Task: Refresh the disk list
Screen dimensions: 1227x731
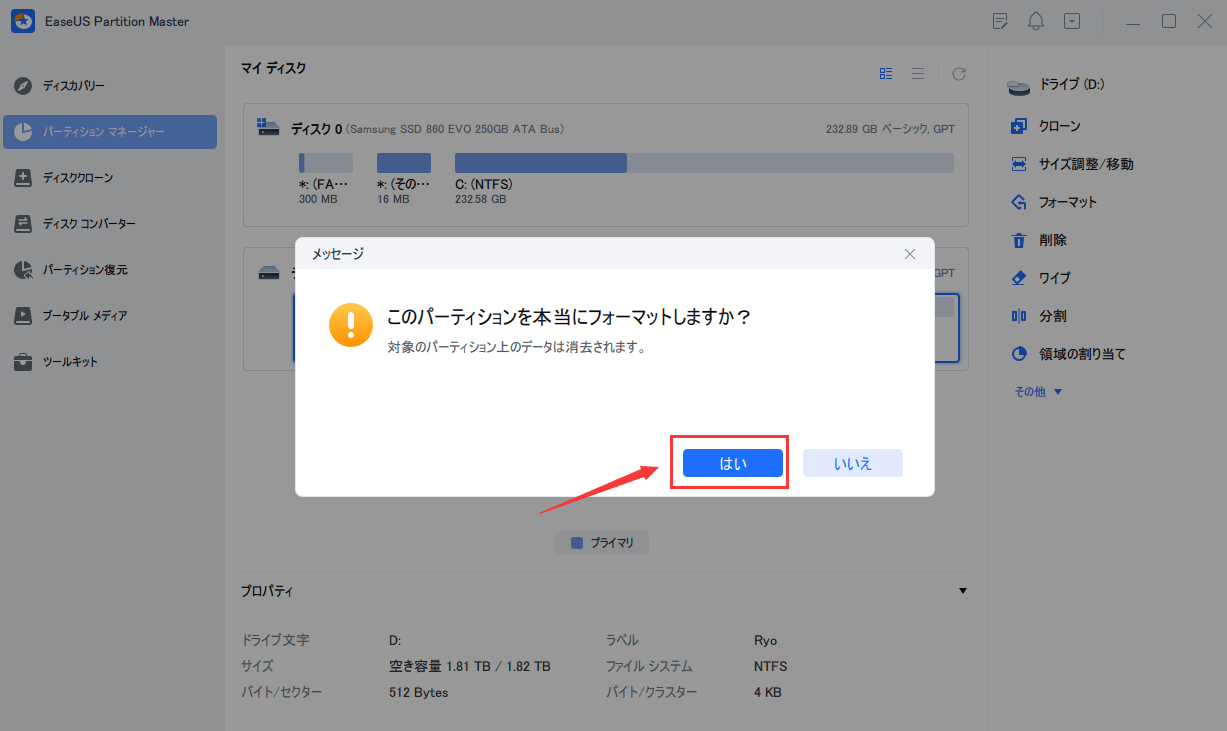Action: click(958, 73)
